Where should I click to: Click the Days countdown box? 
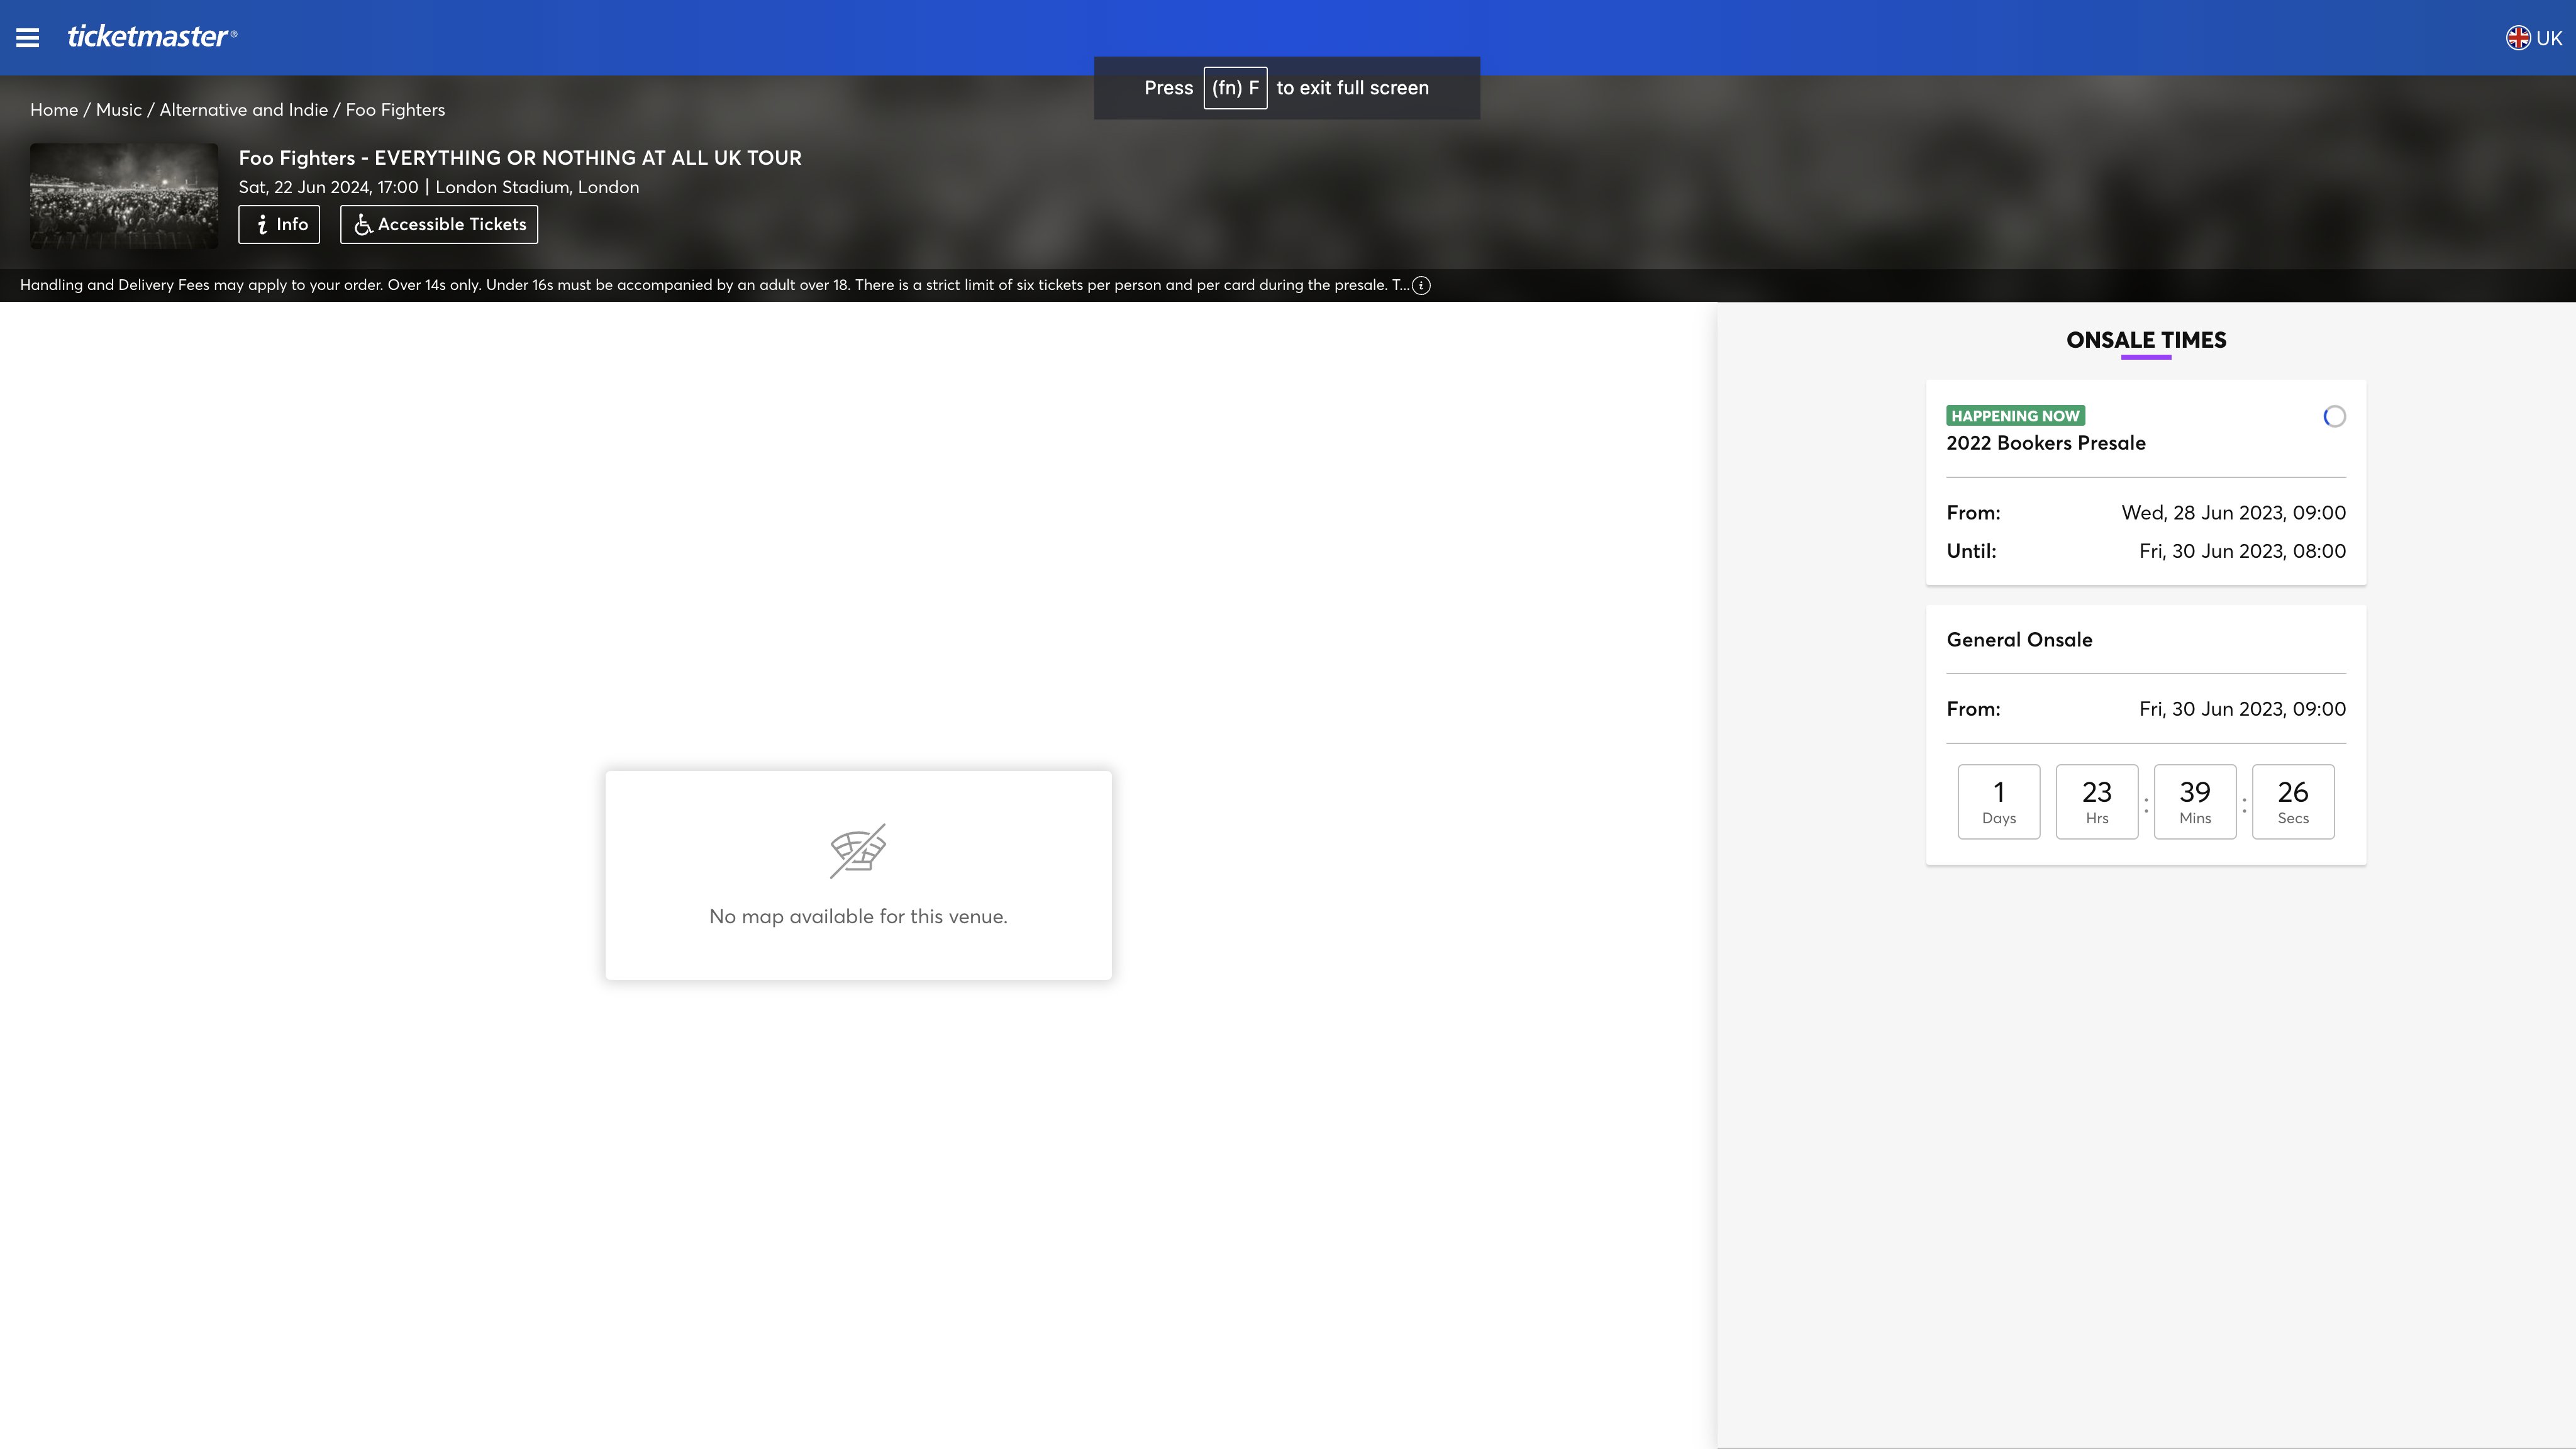click(x=1999, y=802)
